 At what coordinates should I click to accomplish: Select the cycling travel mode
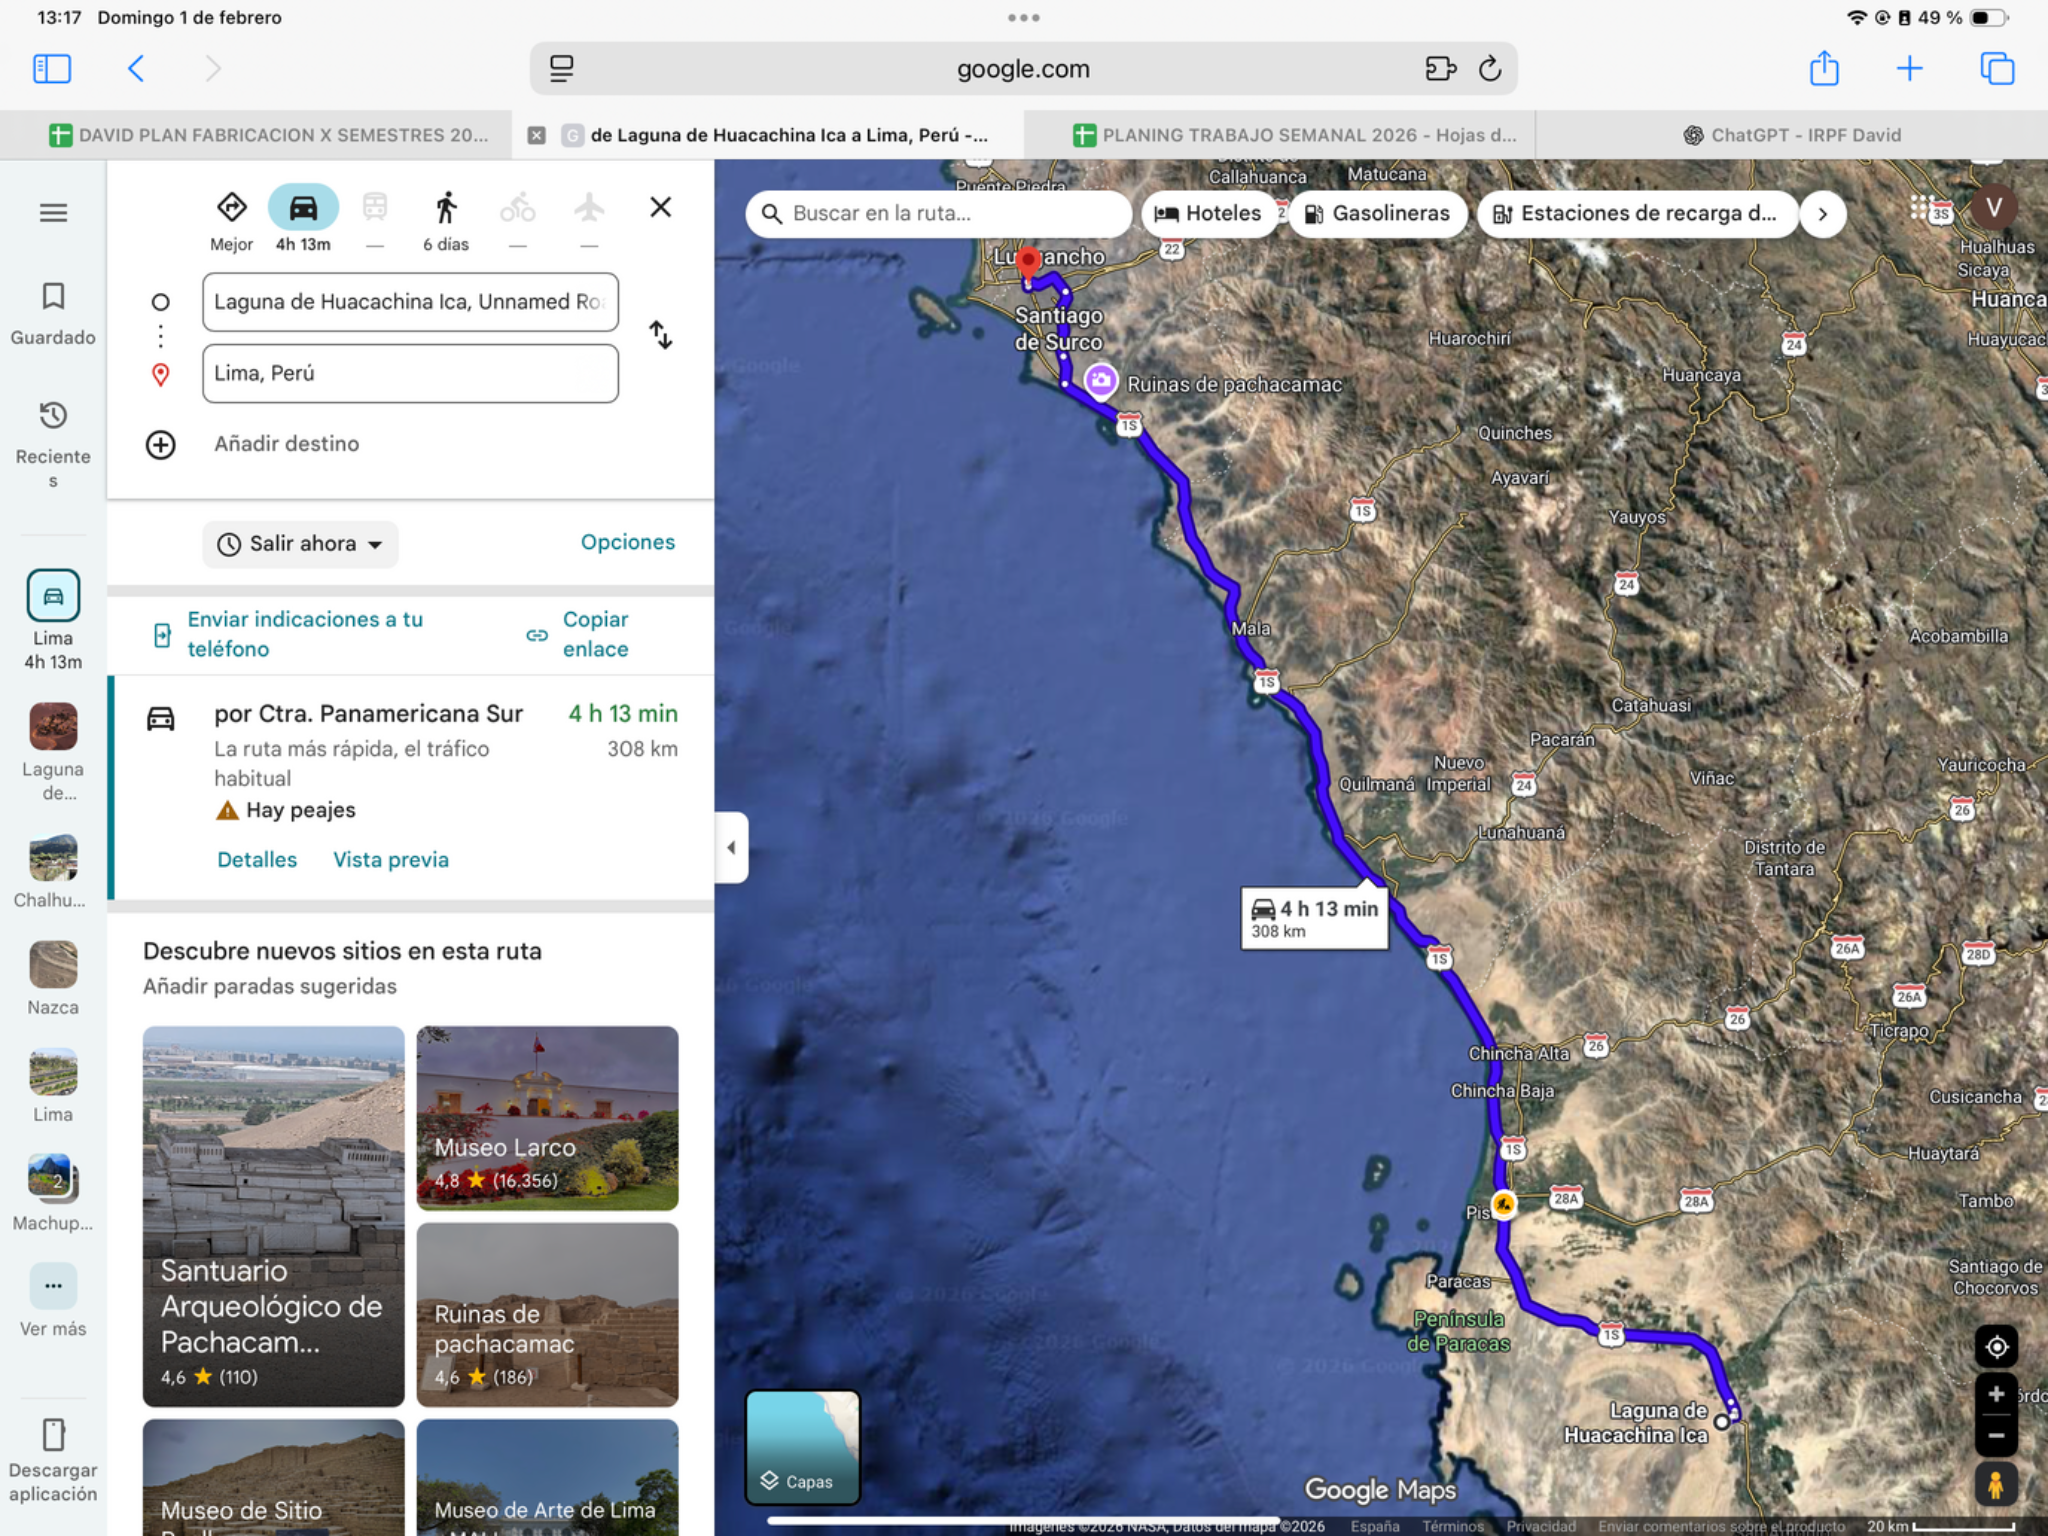pyautogui.click(x=518, y=220)
